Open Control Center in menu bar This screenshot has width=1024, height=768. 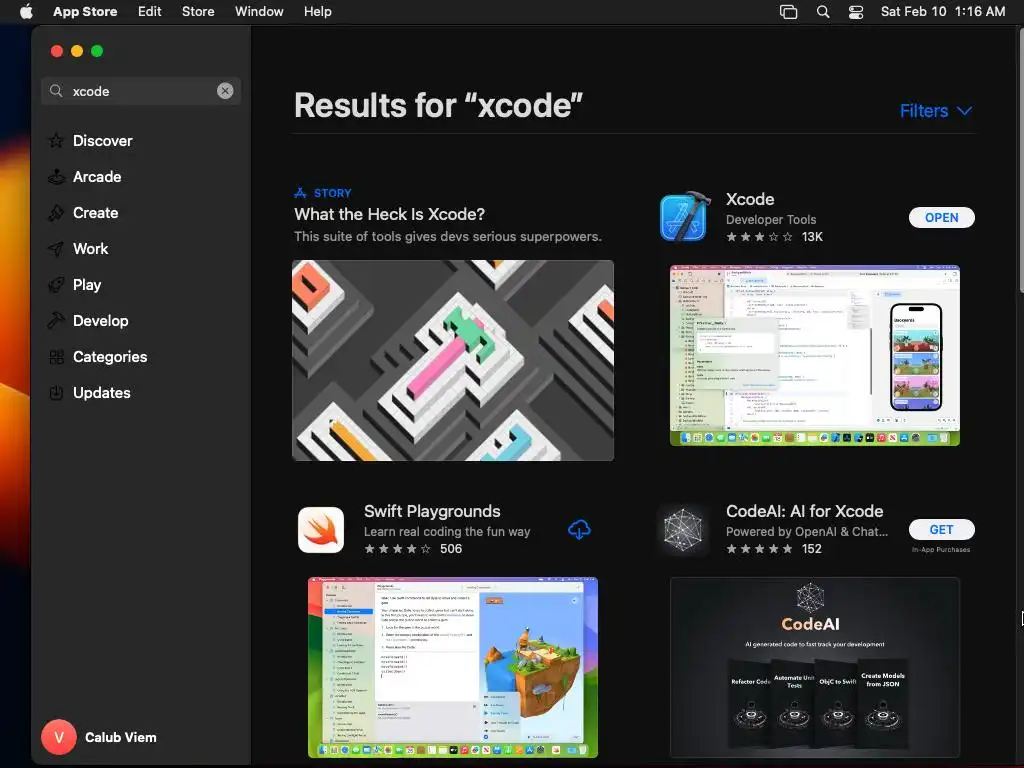tap(856, 12)
